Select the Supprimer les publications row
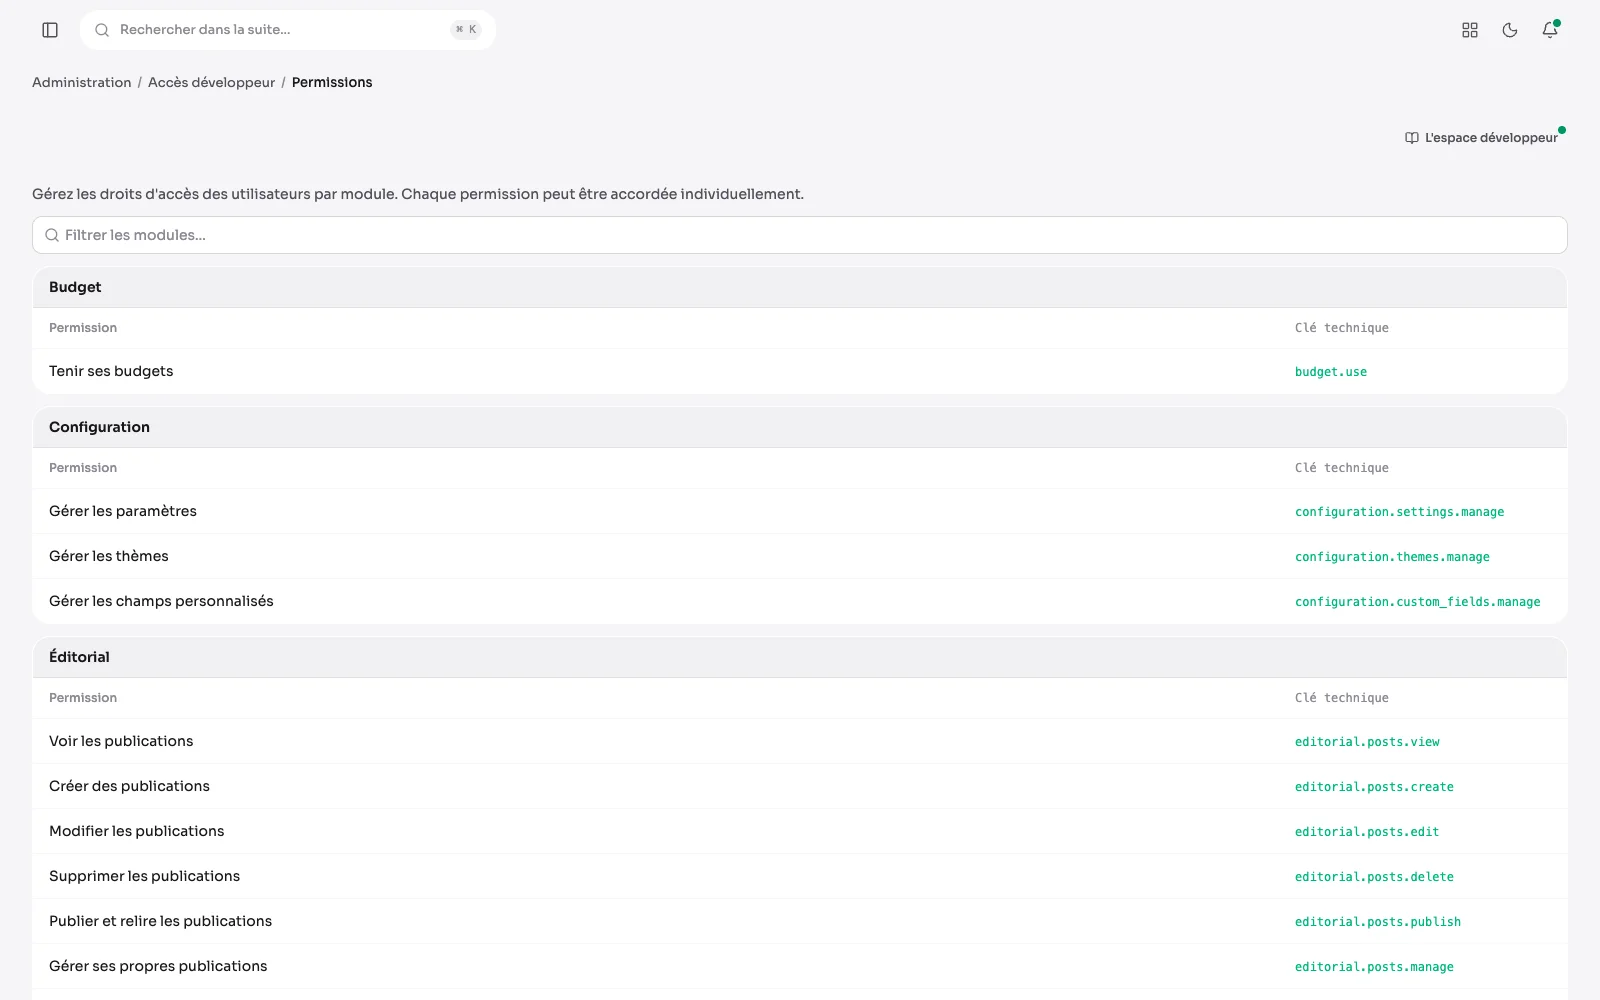Screen dimensions: 1600x1000 click(x=800, y=876)
